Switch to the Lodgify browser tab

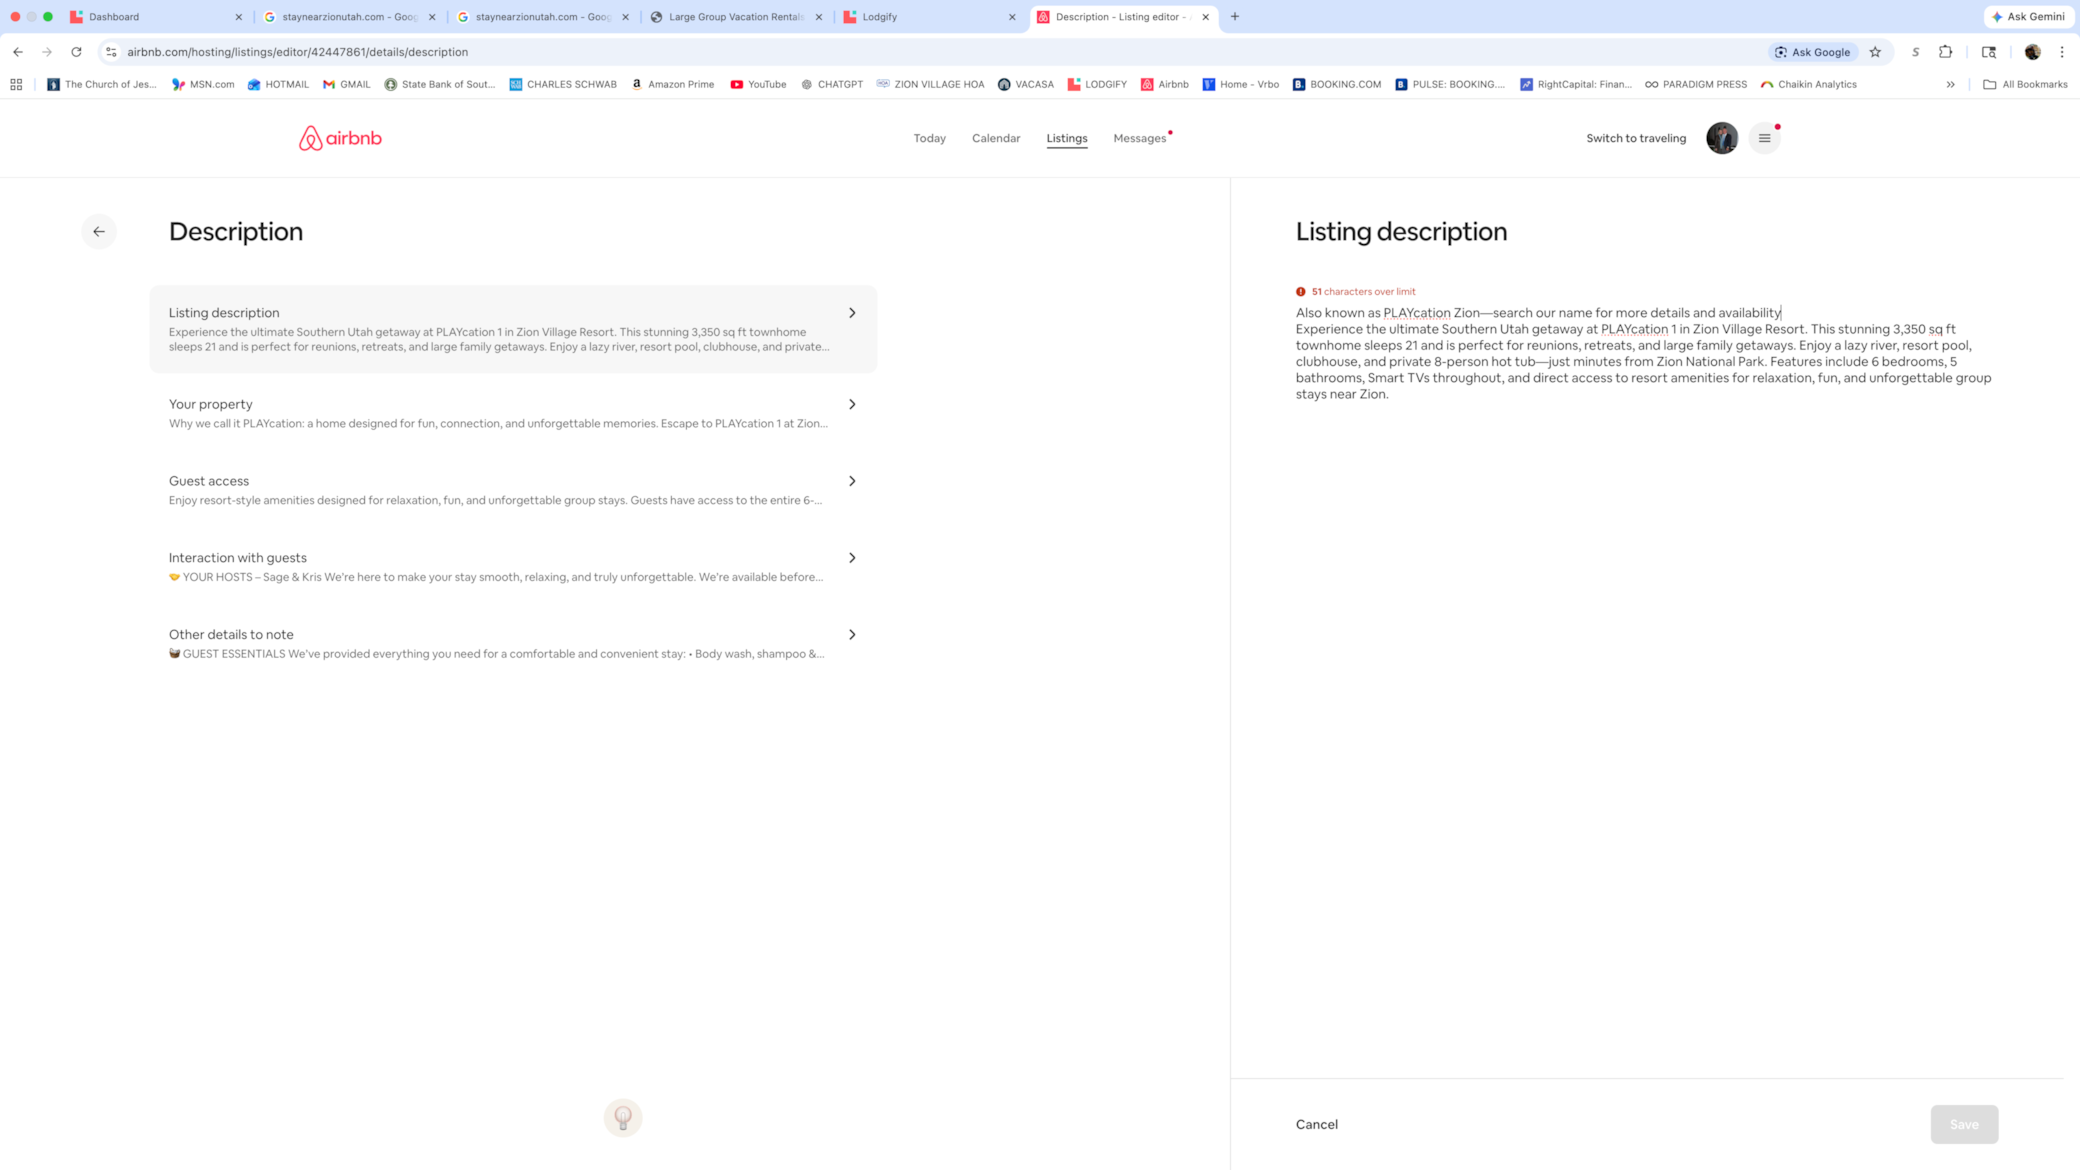928,17
